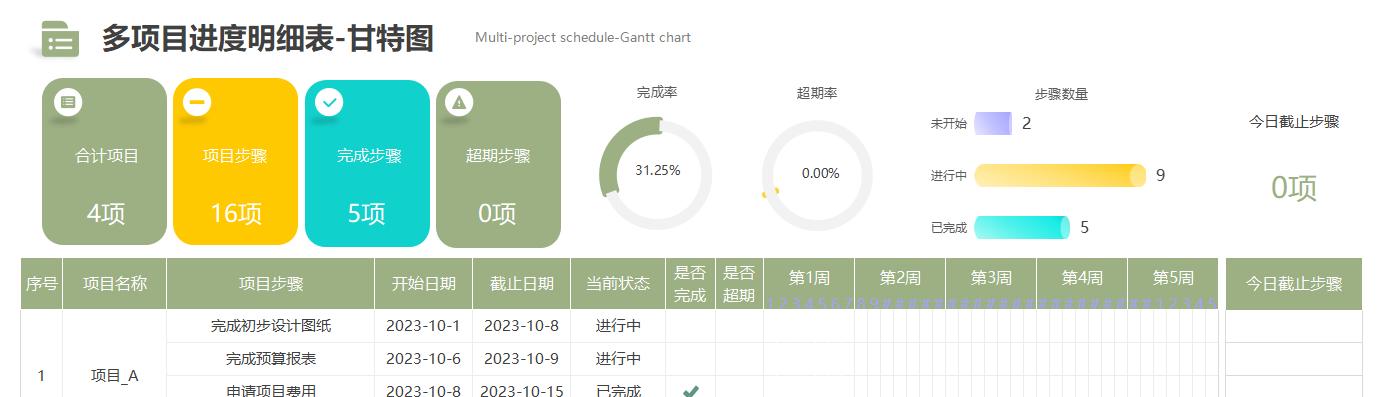
Task: Select the title 多项目进度明细表-甘特图
Action: pos(268,38)
